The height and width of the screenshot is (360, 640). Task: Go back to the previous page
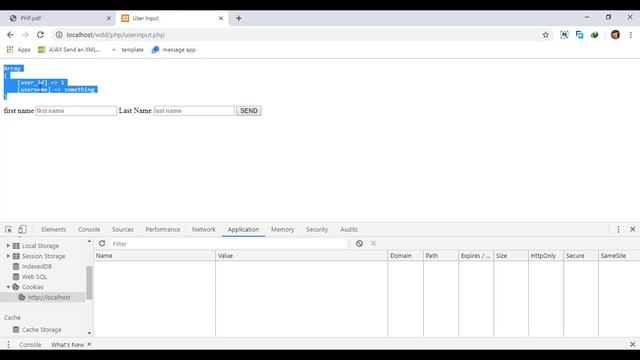(x=10, y=35)
